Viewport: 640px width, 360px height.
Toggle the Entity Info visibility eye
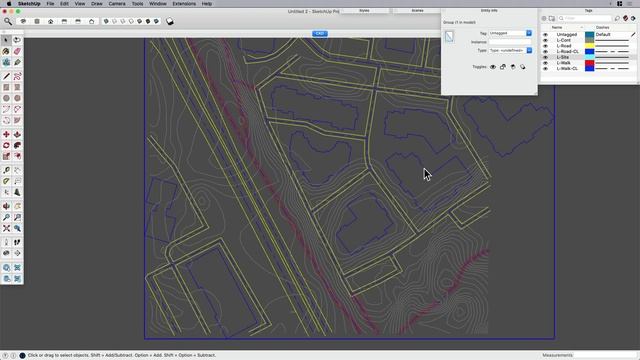493,67
